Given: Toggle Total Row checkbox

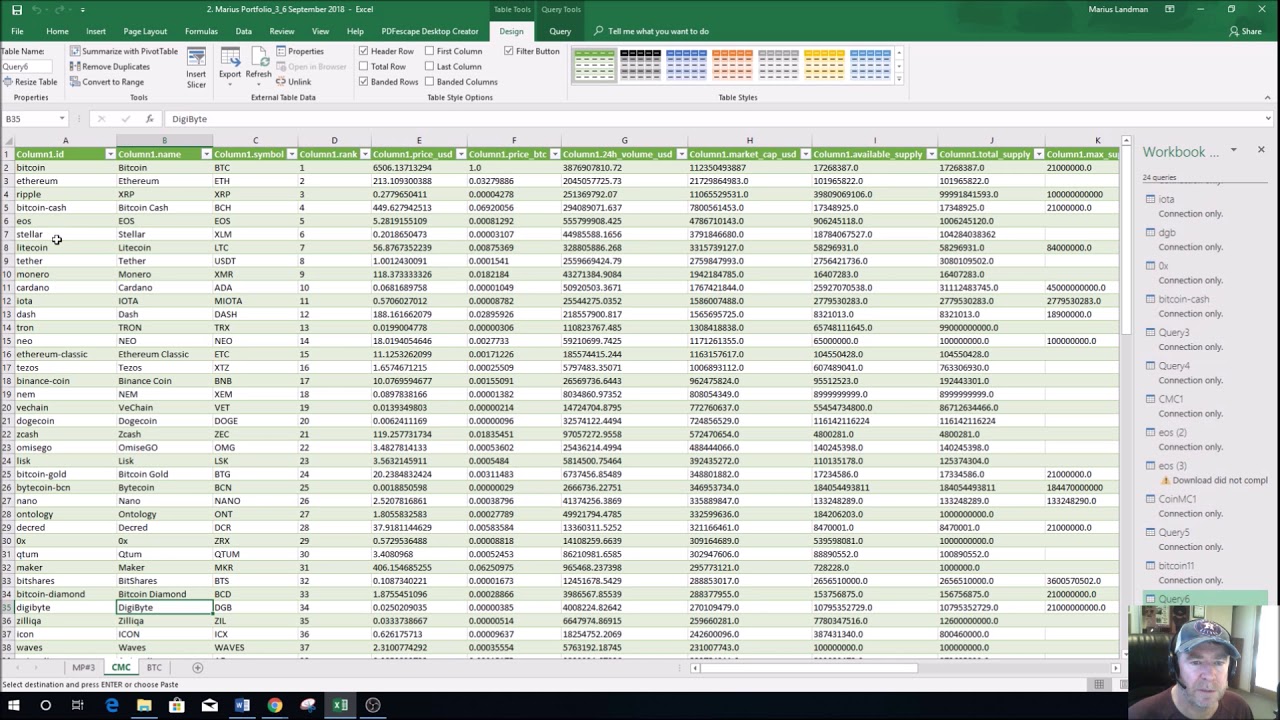Looking at the screenshot, I should tap(363, 67).
